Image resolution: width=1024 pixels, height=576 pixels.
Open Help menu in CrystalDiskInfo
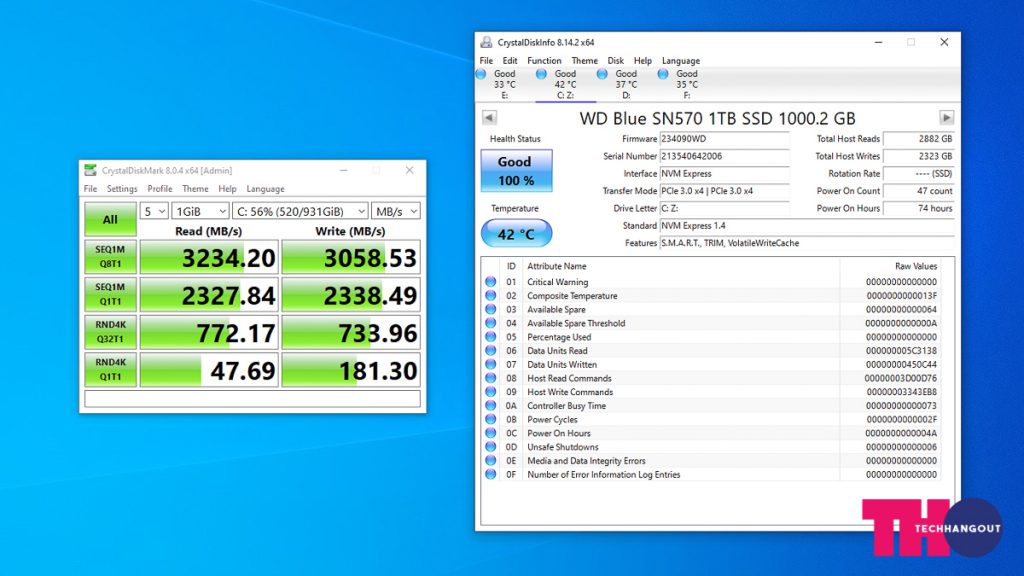pos(643,61)
